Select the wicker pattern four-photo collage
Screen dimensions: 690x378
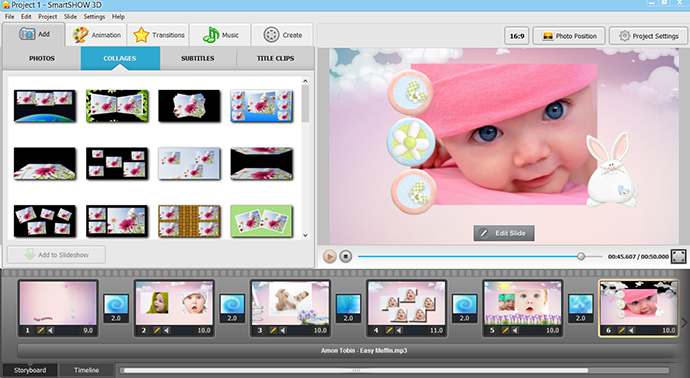[189, 221]
